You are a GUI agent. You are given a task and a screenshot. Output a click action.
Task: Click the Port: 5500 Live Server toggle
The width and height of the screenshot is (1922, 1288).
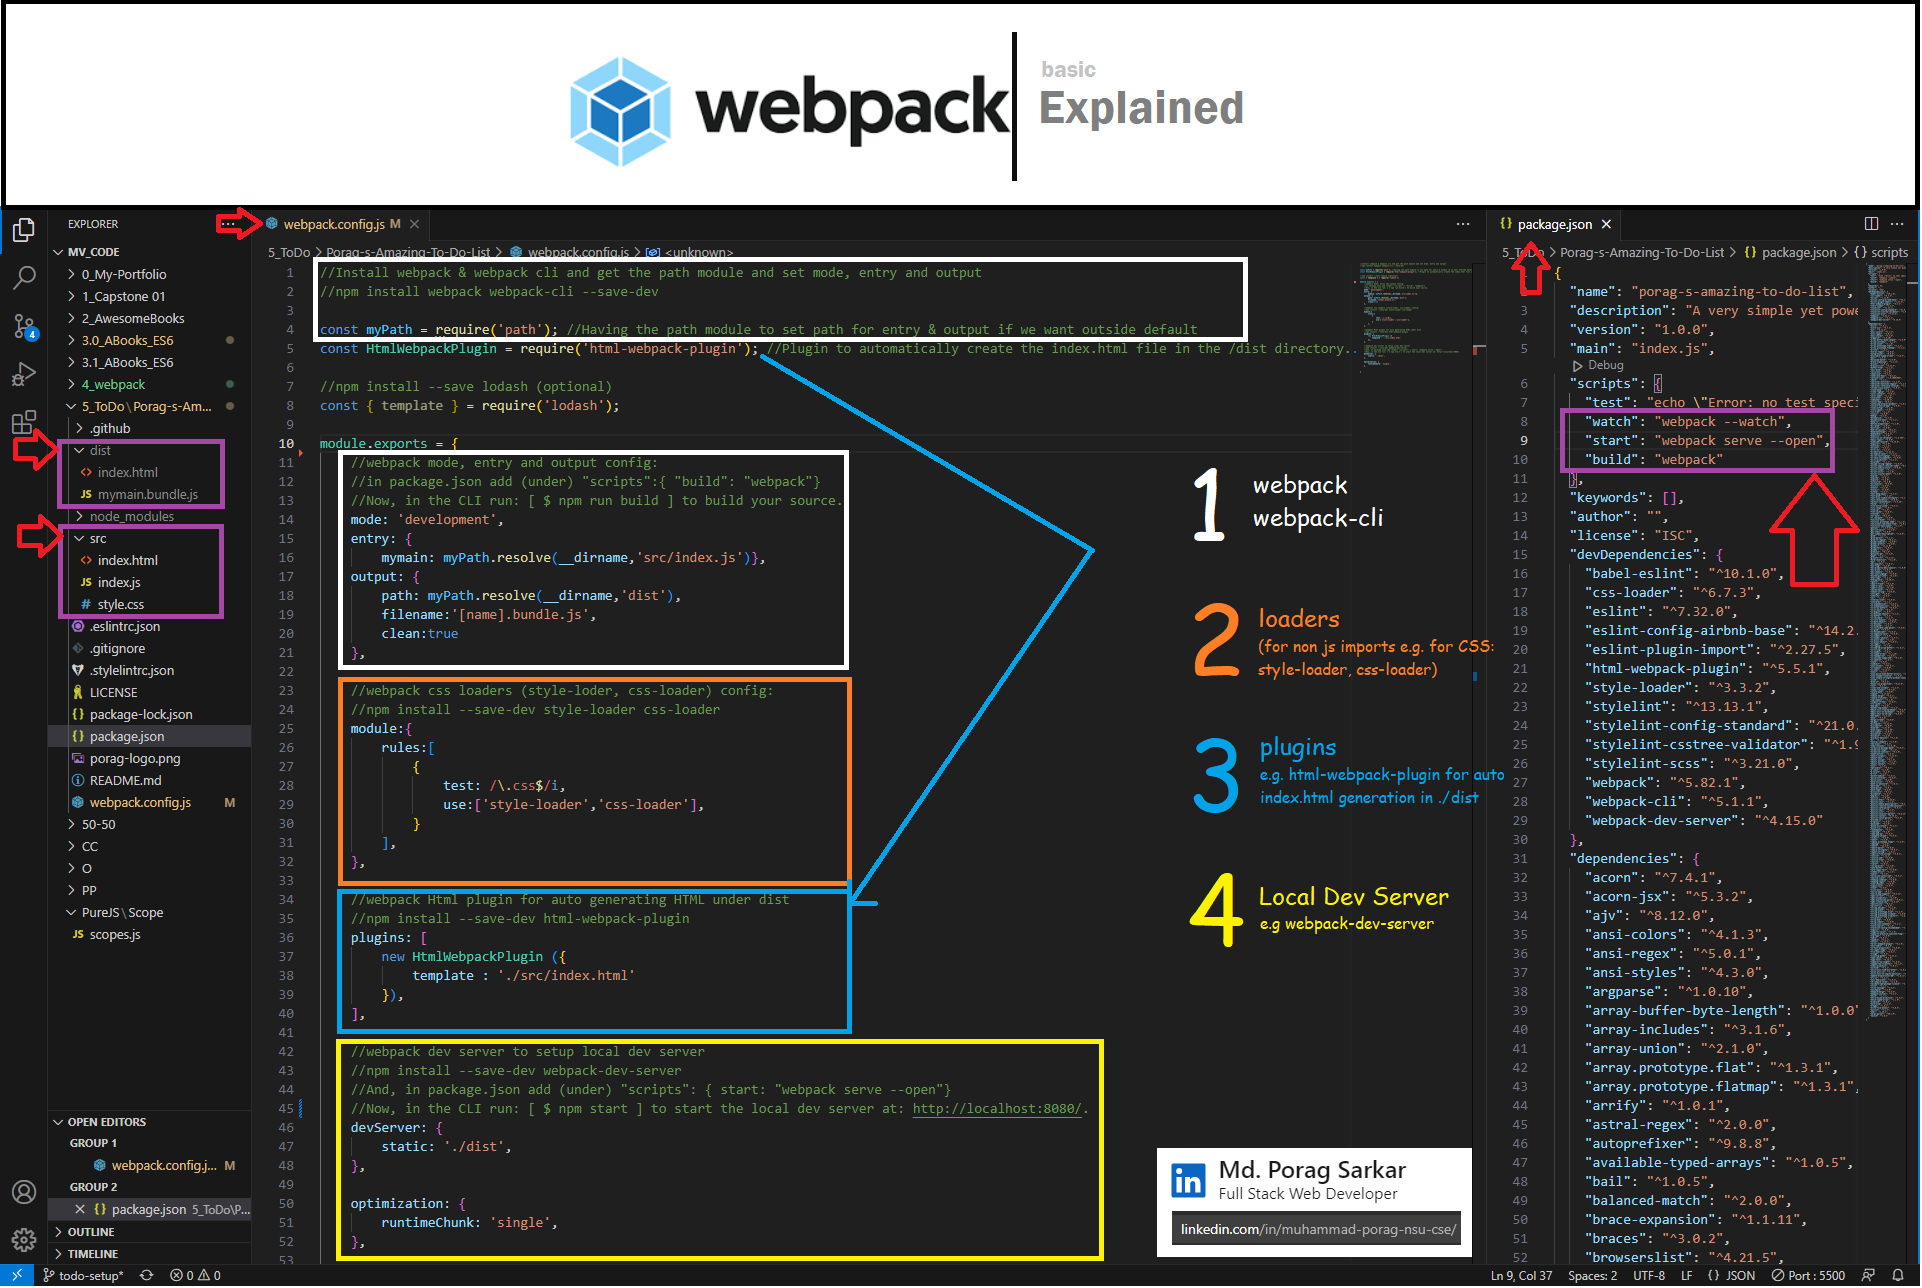click(1808, 1275)
